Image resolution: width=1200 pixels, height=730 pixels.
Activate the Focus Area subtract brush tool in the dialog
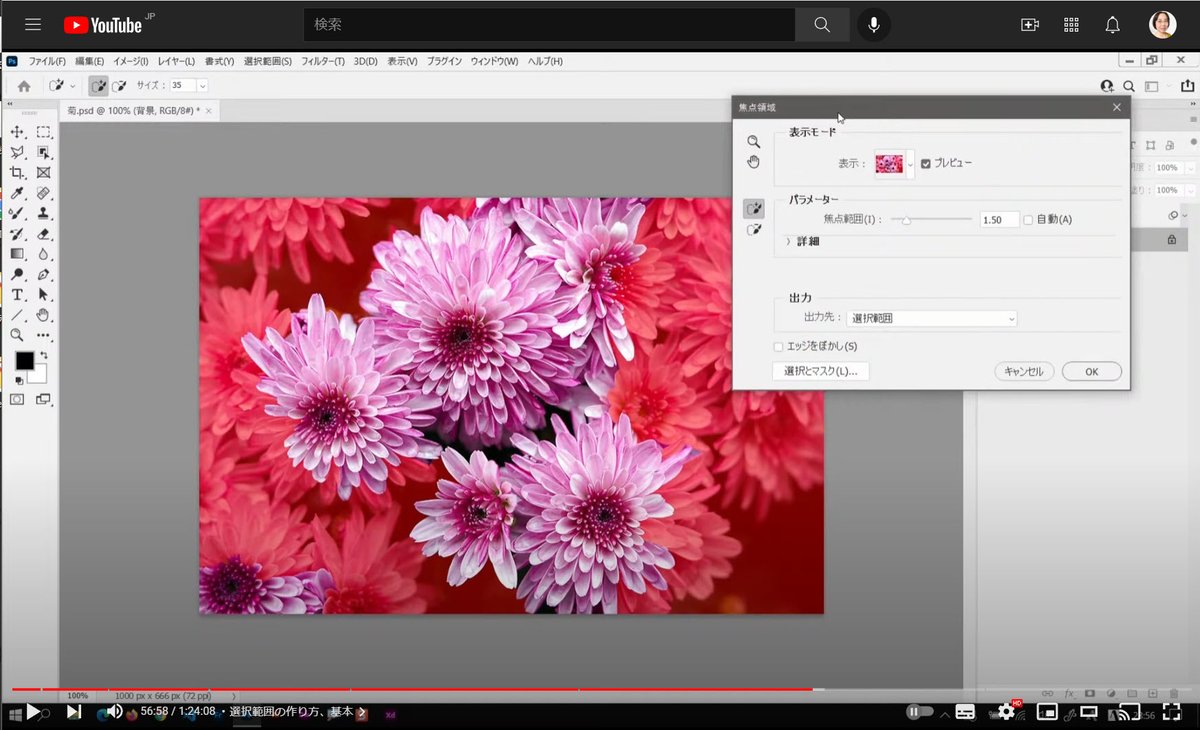pyautogui.click(x=754, y=230)
